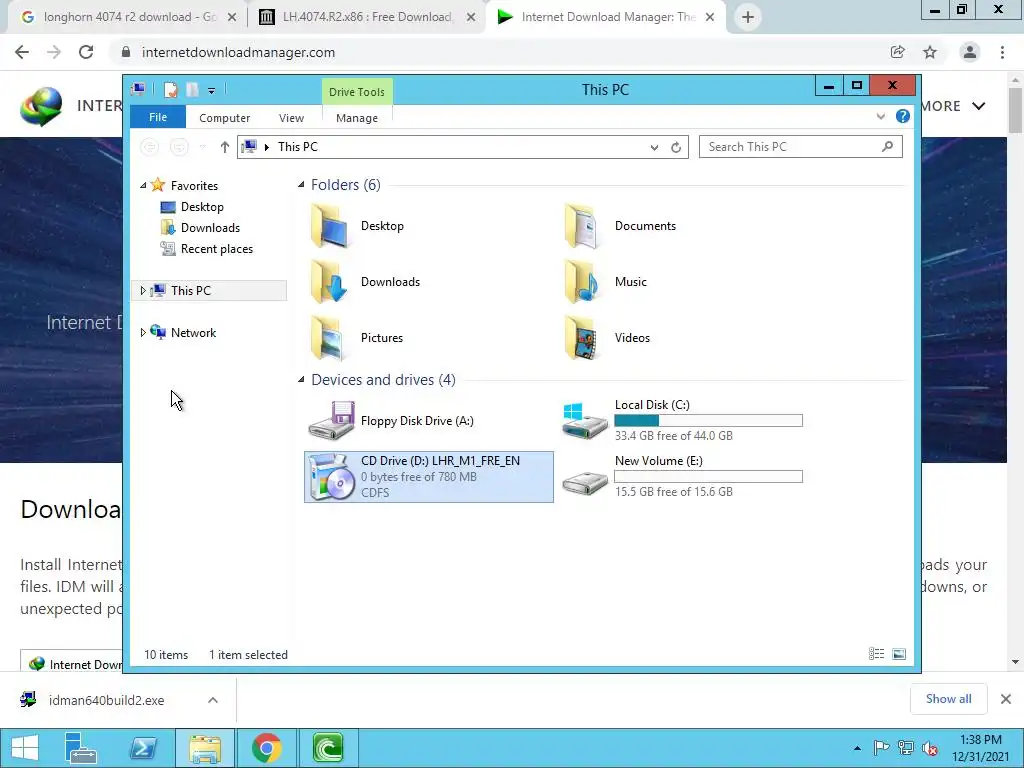Click the taskbar clock and date

pyautogui.click(x=980, y=748)
